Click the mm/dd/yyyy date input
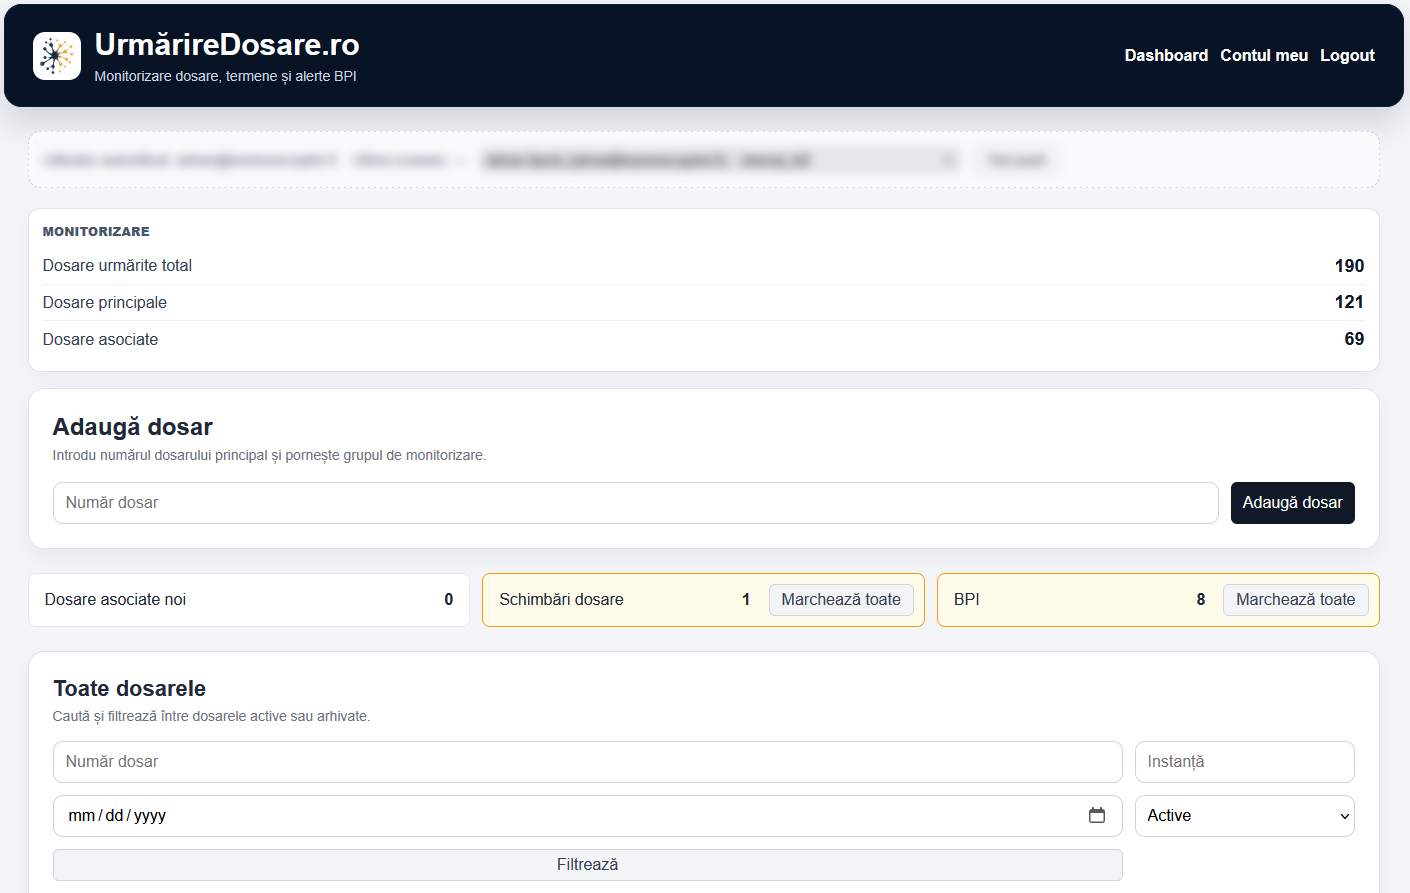Image resolution: width=1410 pixels, height=893 pixels. point(587,816)
